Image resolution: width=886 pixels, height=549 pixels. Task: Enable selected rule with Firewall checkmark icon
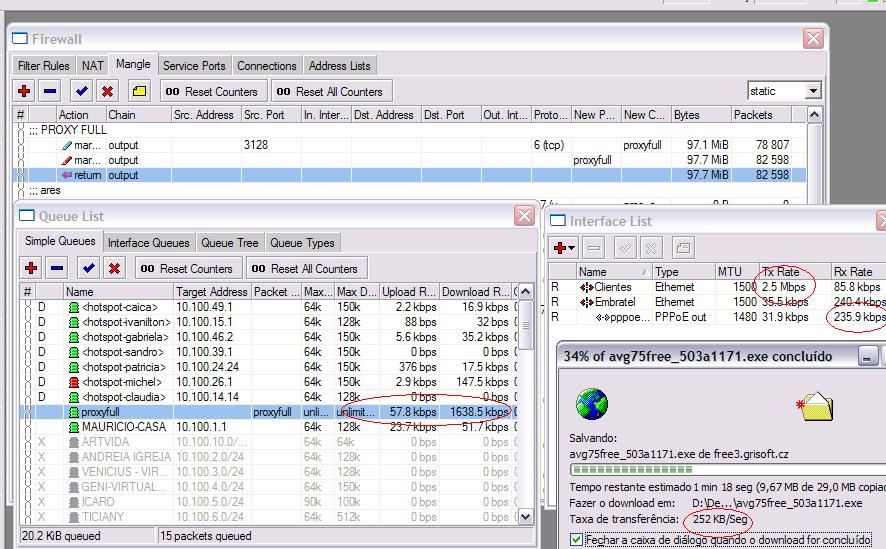click(x=82, y=91)
